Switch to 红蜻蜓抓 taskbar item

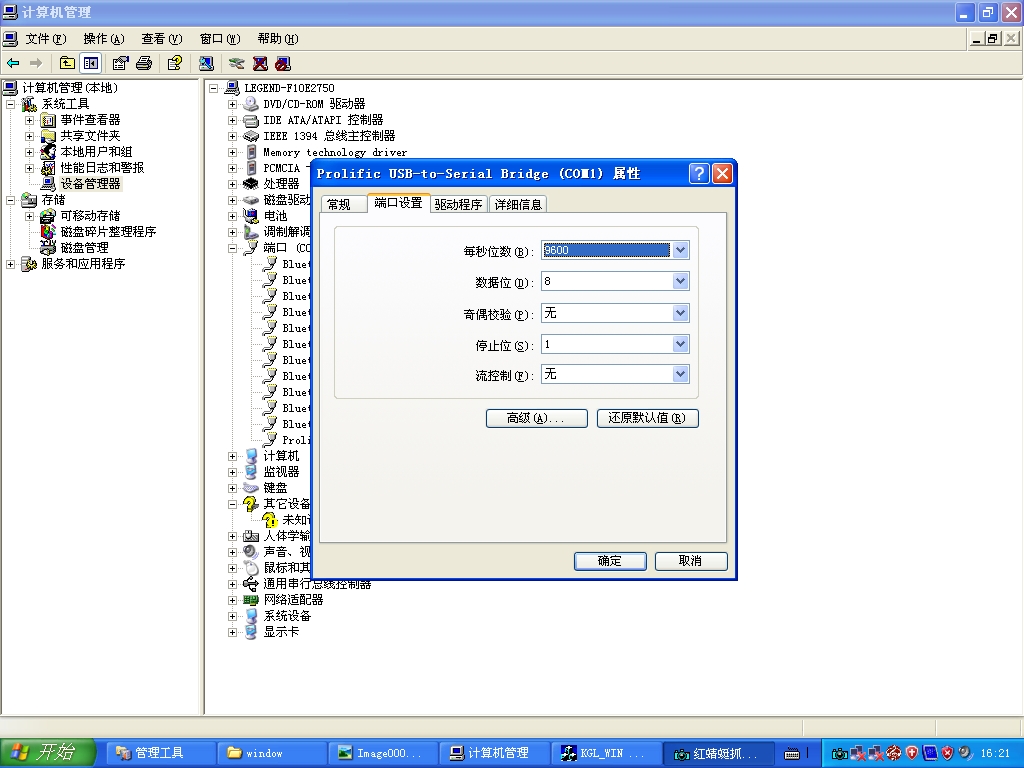click(717, 753)
